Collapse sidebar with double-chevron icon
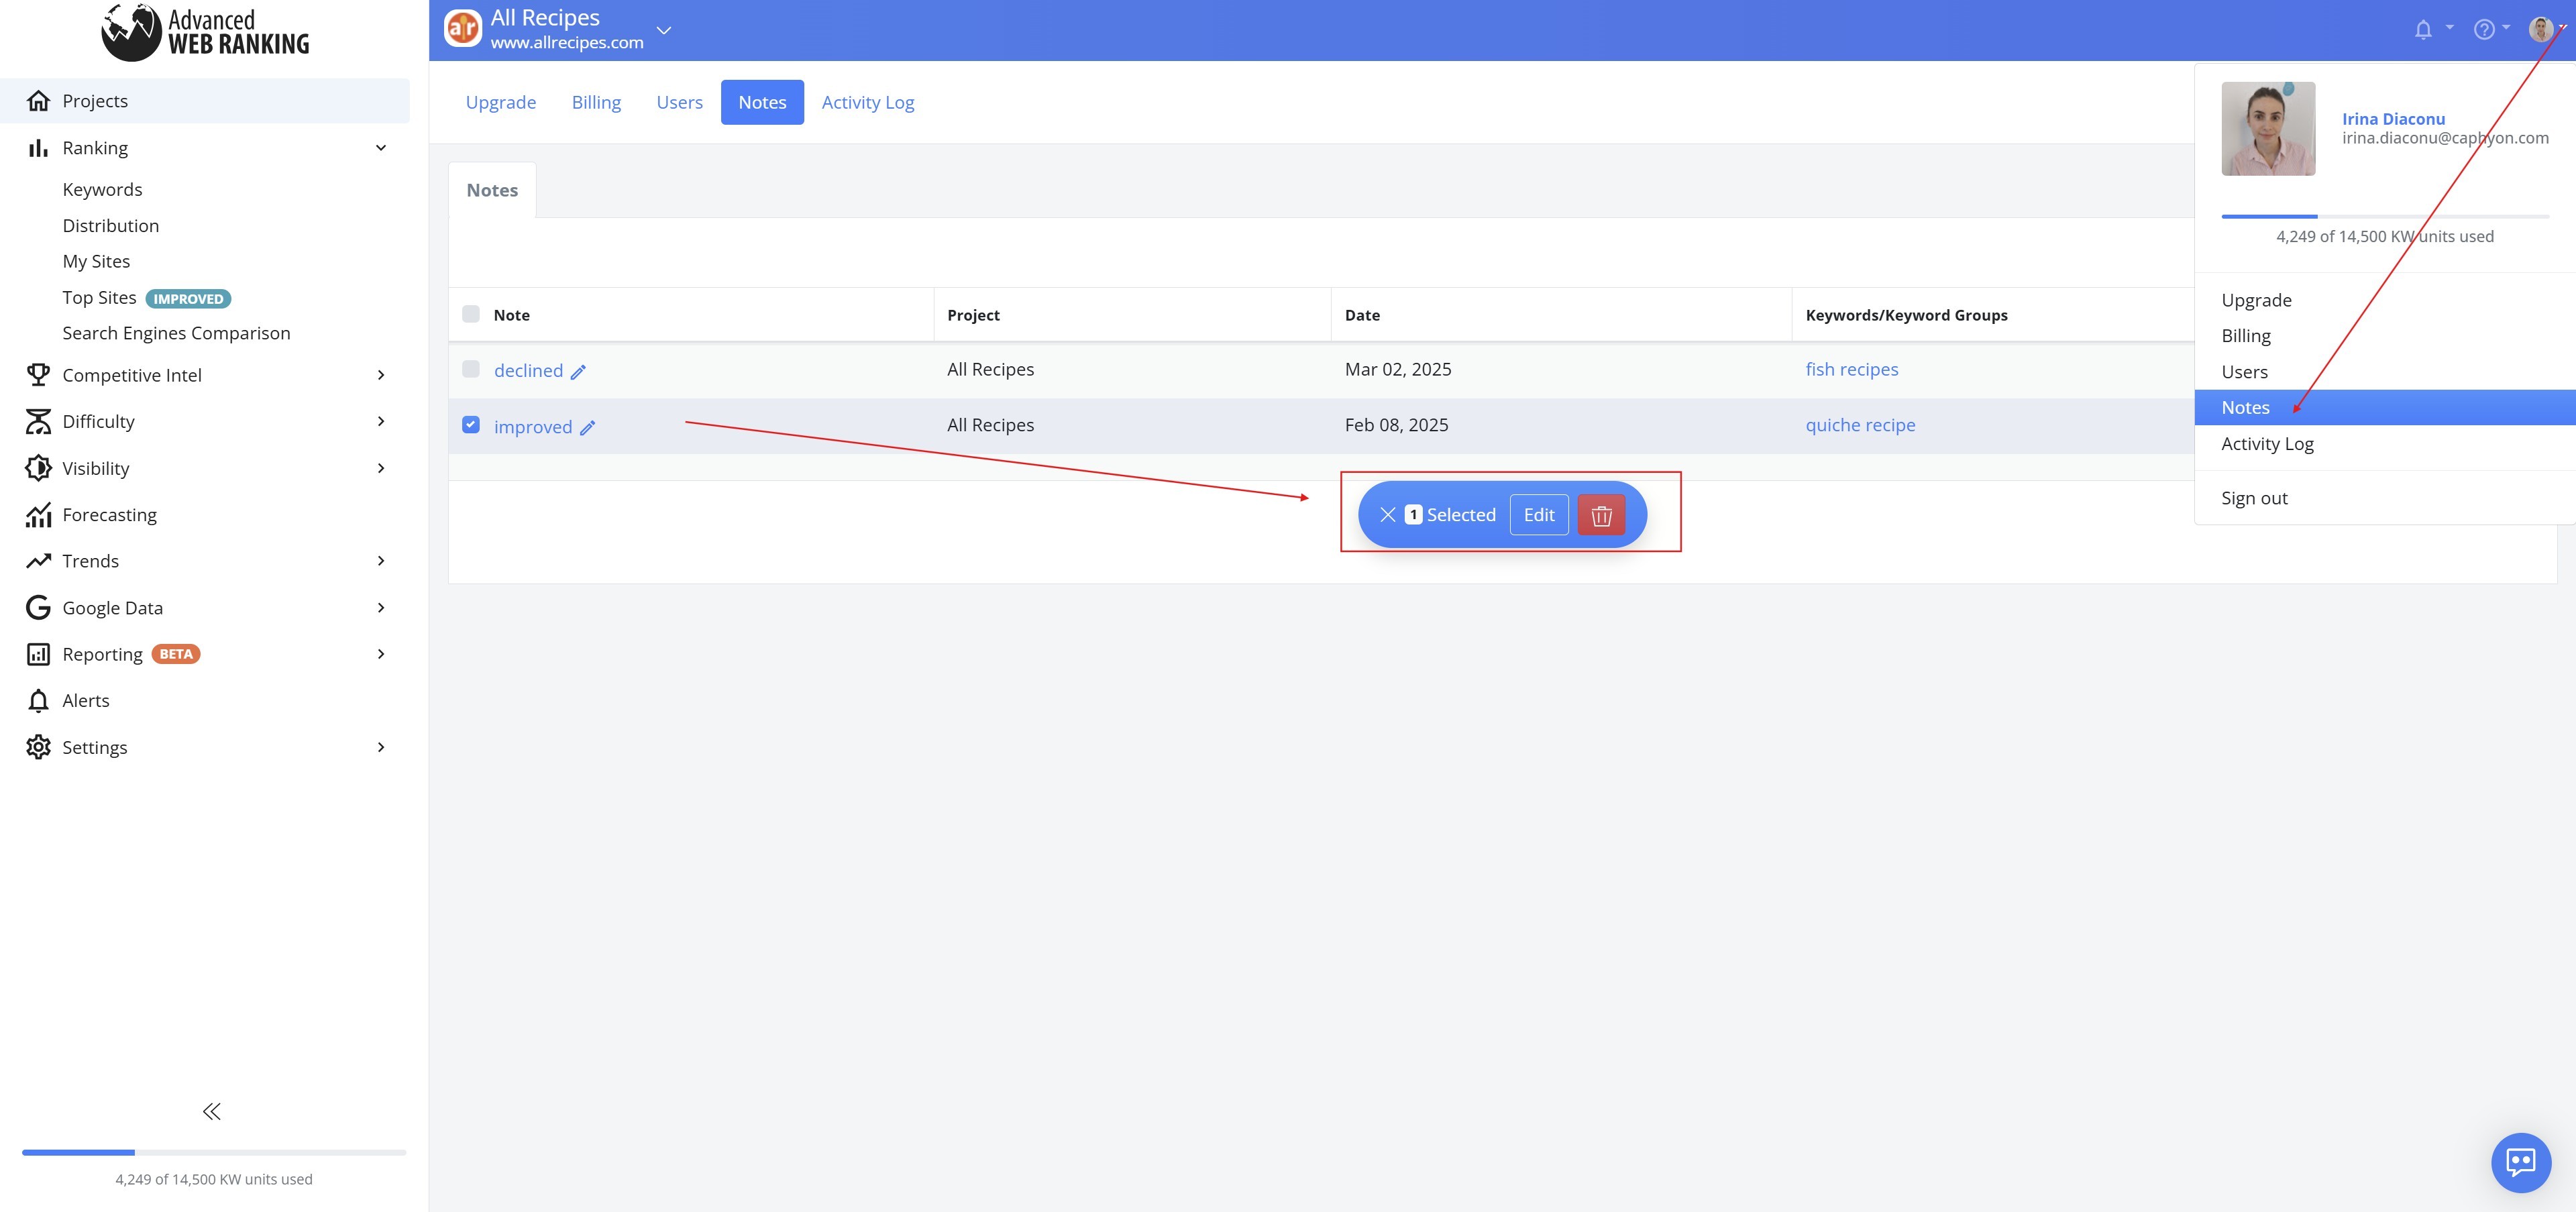2576x1212 pixels. [x=212, y=1111]
